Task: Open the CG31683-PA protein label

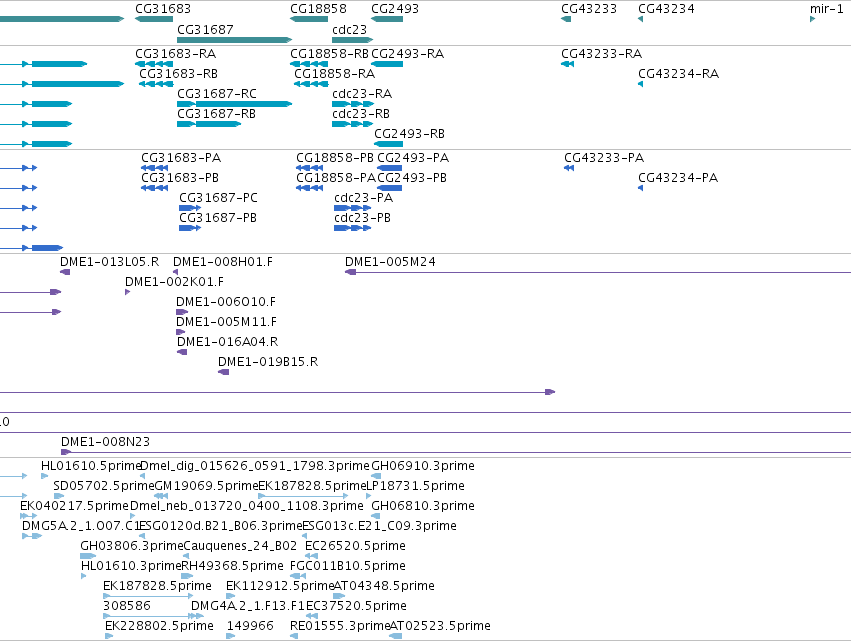Action: [x=181, y=158]
